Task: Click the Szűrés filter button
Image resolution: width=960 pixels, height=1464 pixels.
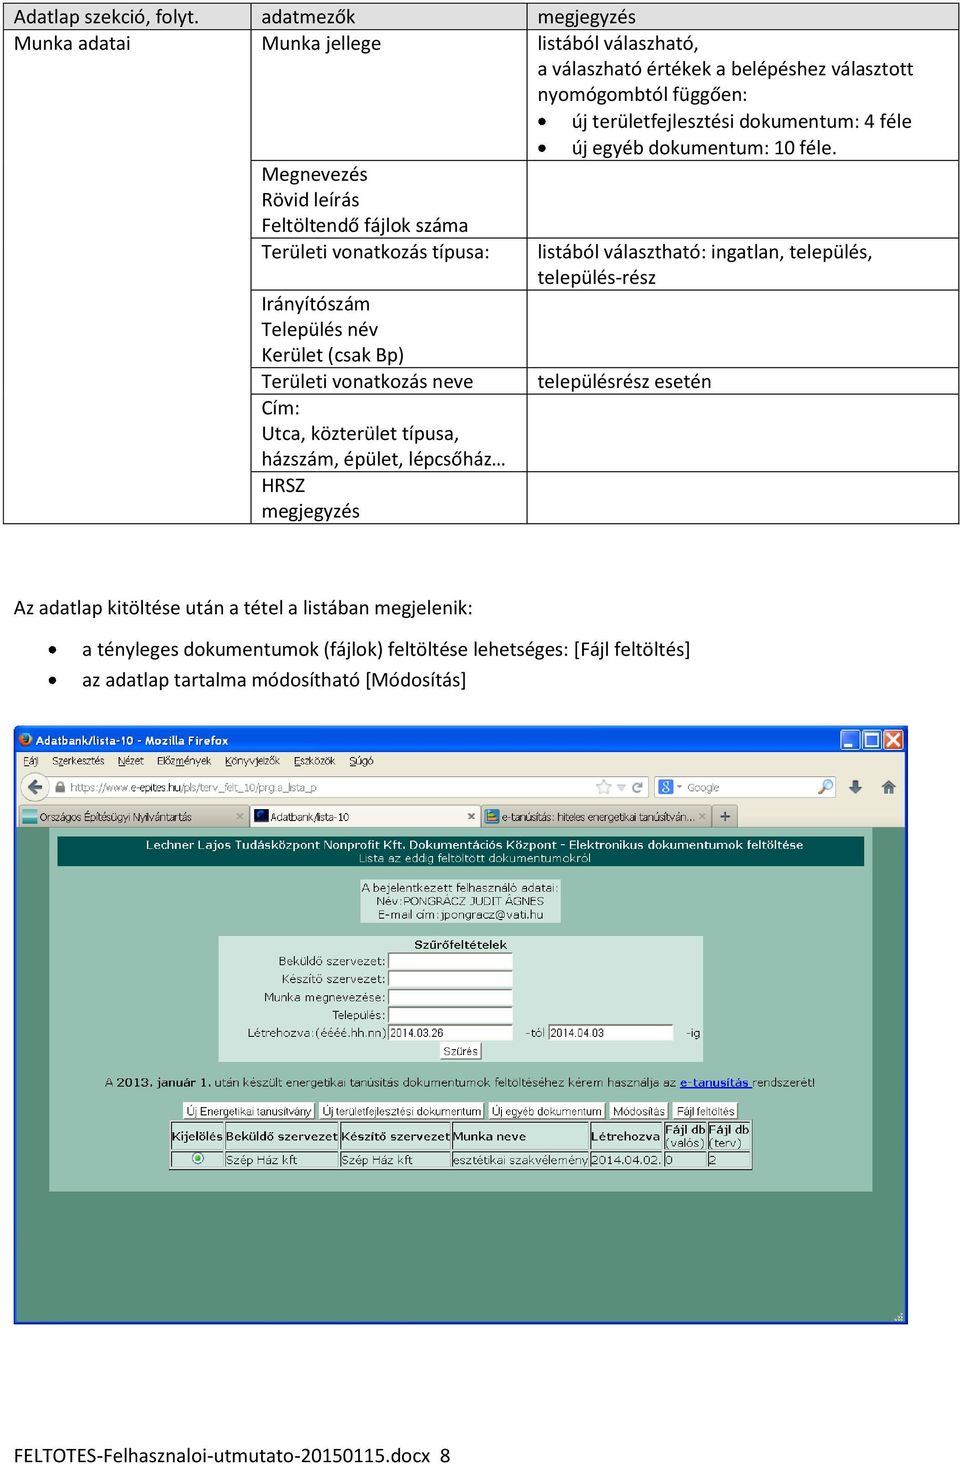Action: [461, 1051]
